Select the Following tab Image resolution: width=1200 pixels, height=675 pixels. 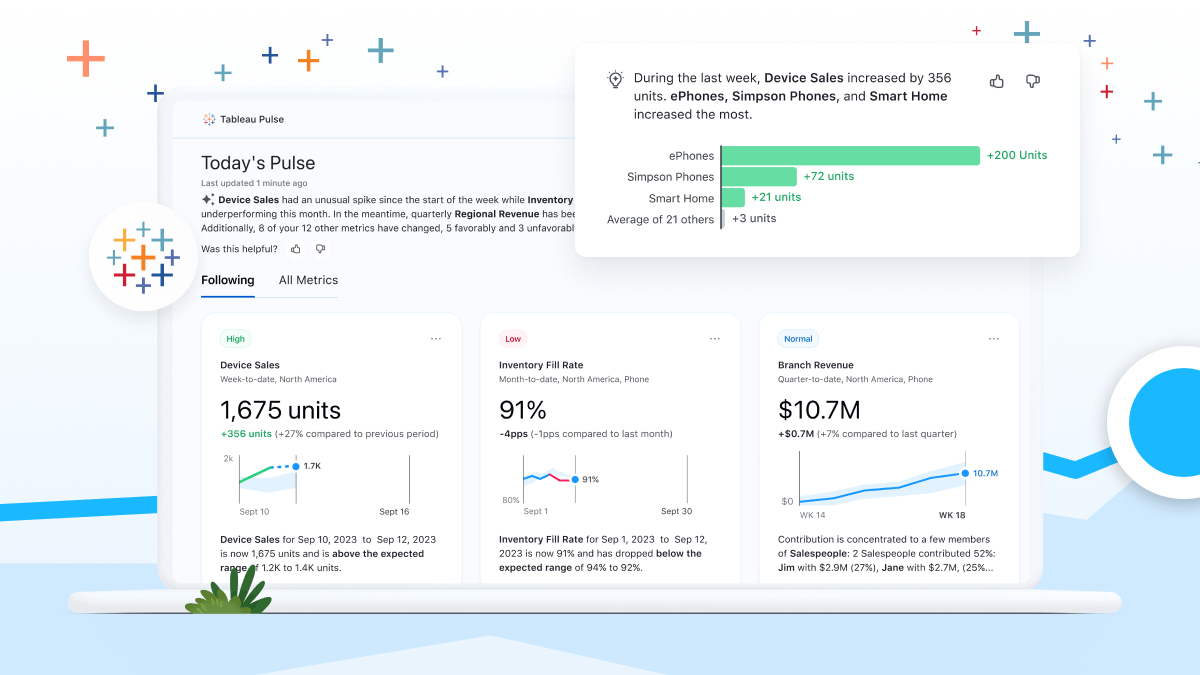click(227, 280)
